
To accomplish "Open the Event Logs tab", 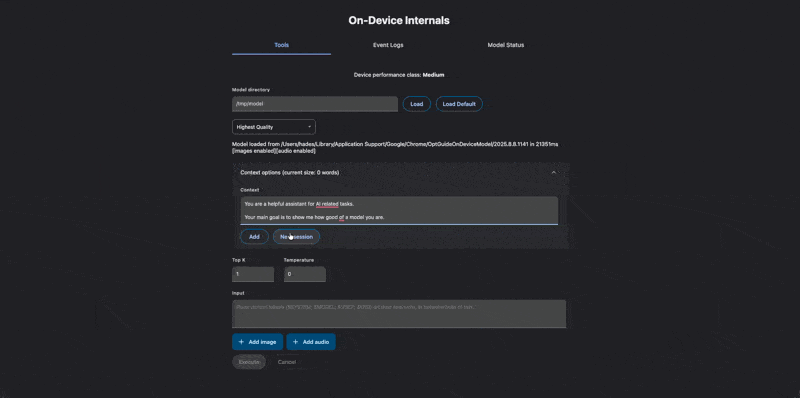I will click(388, 45).
